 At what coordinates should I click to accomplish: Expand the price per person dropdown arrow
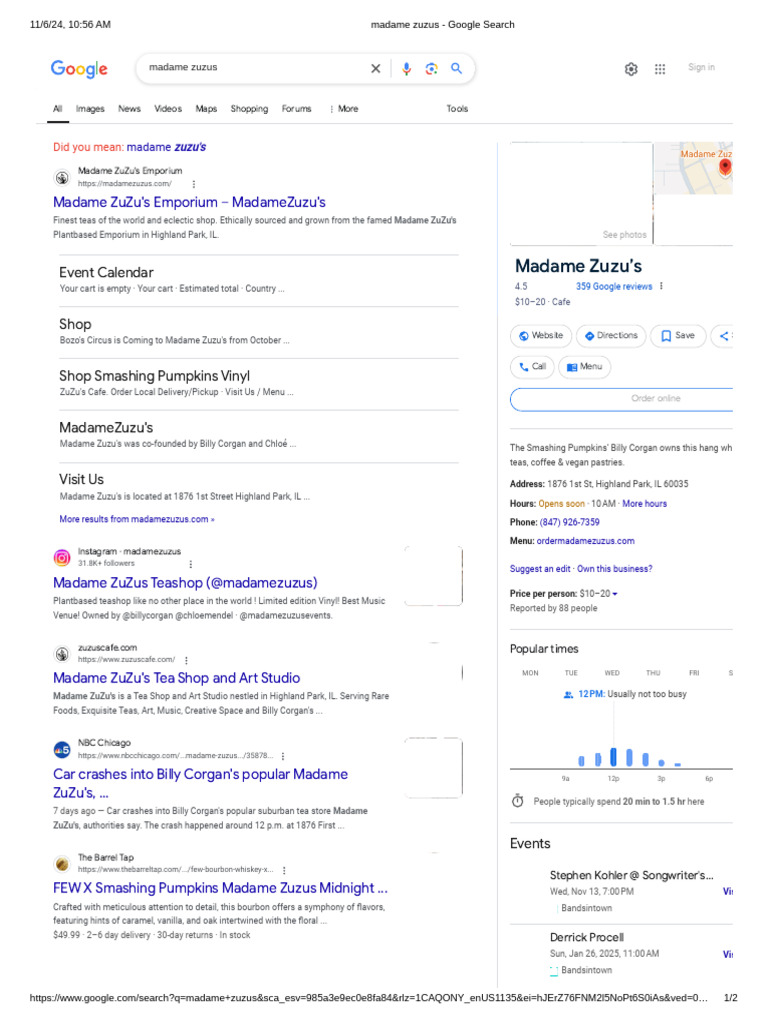click(x=615, y=594)
